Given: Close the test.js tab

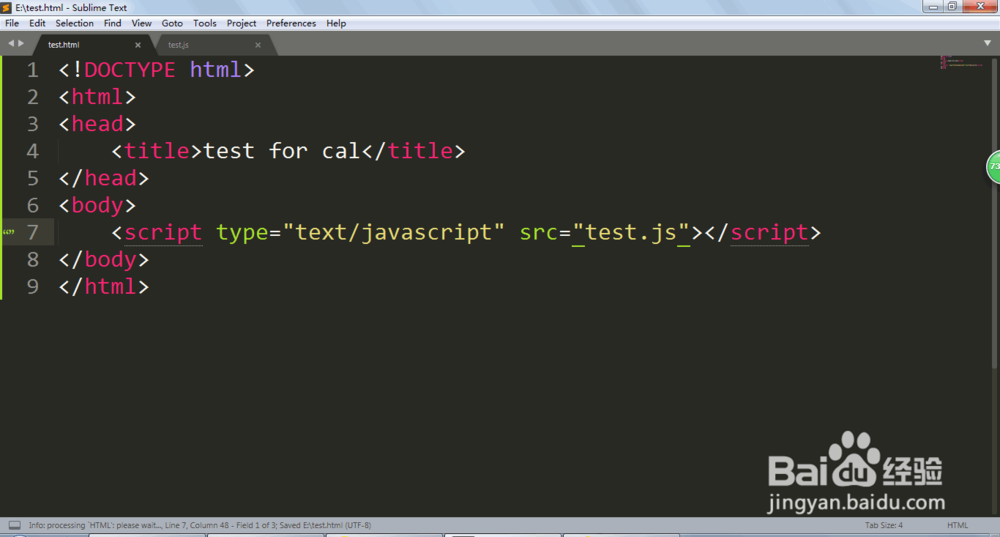Looking at the screenshot, I should pyautogui.click(x=258, y=45).
